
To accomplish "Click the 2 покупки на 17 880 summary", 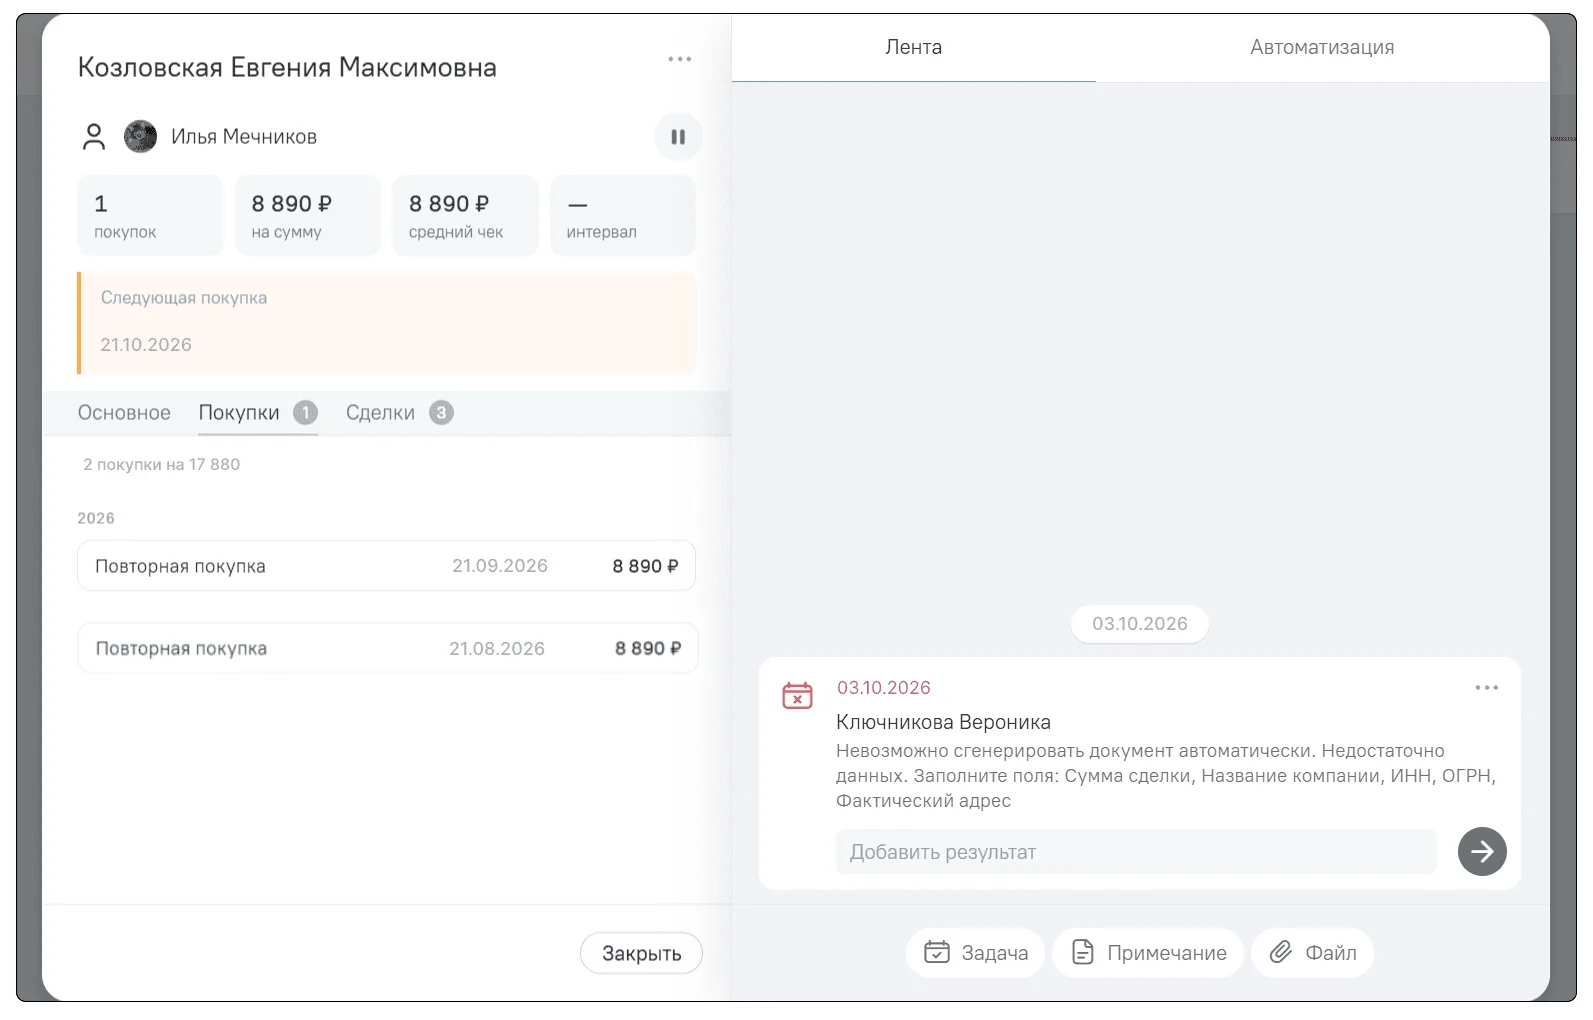I will [x=161, y=464].
